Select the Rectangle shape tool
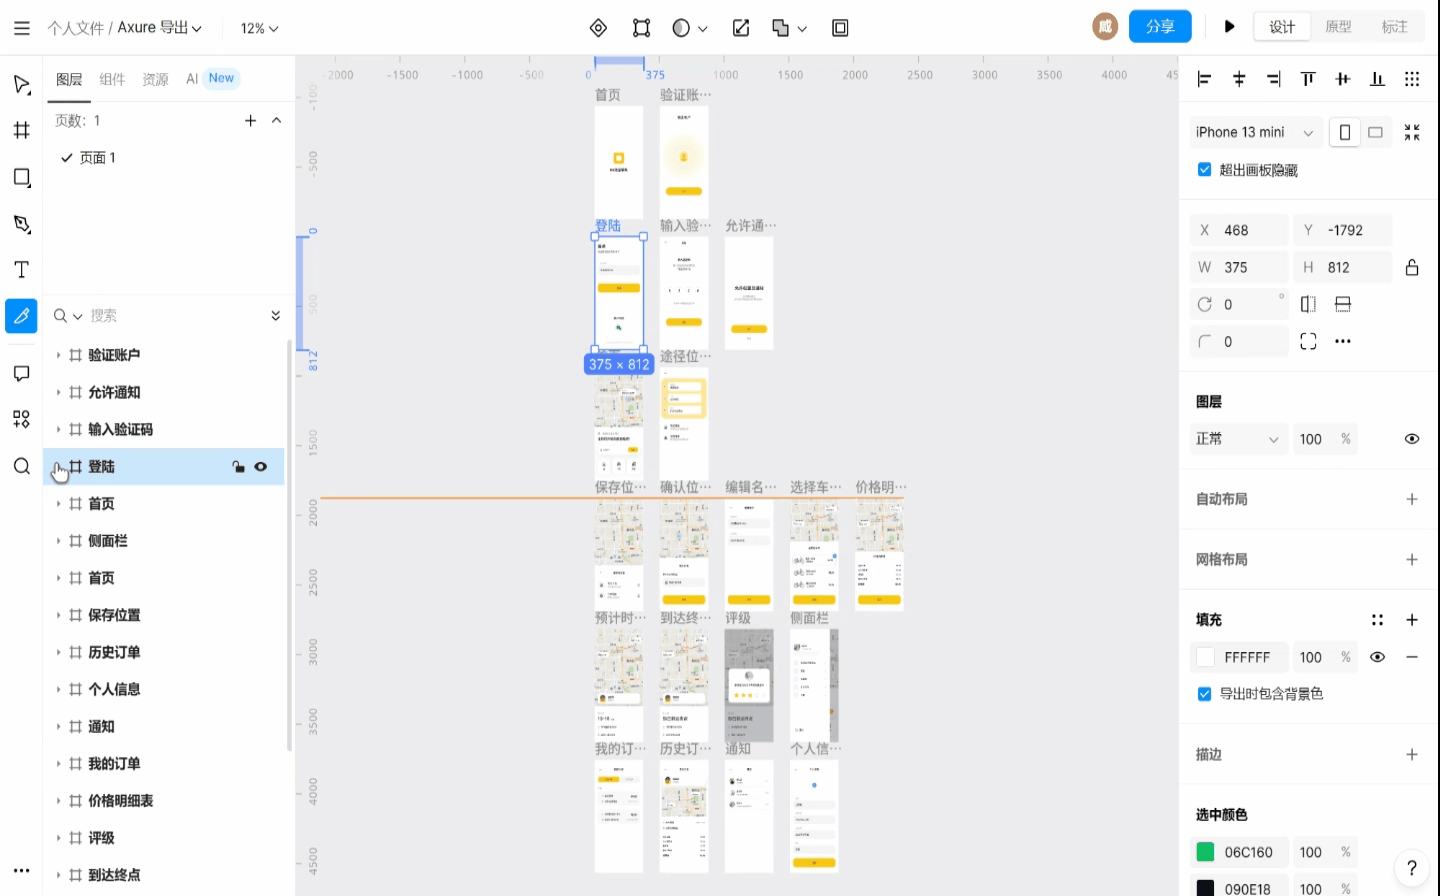Image resolution: width=1440 pixels, height=896 pixels. (21, 177)
